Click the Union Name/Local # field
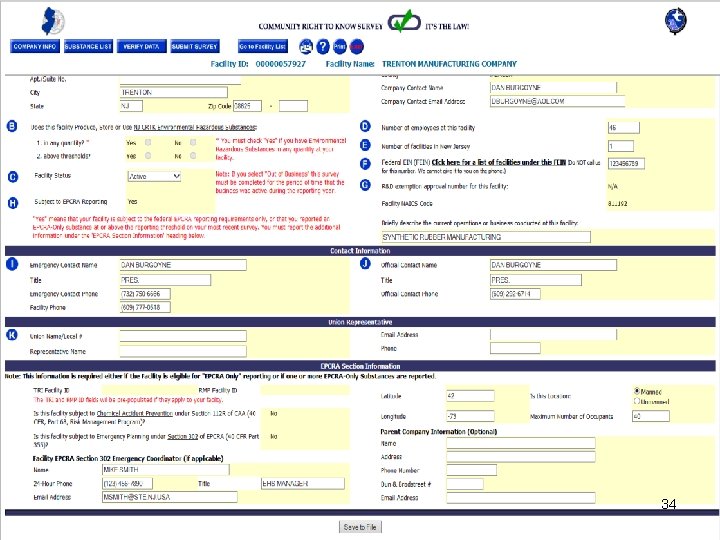 pos(183,336)
